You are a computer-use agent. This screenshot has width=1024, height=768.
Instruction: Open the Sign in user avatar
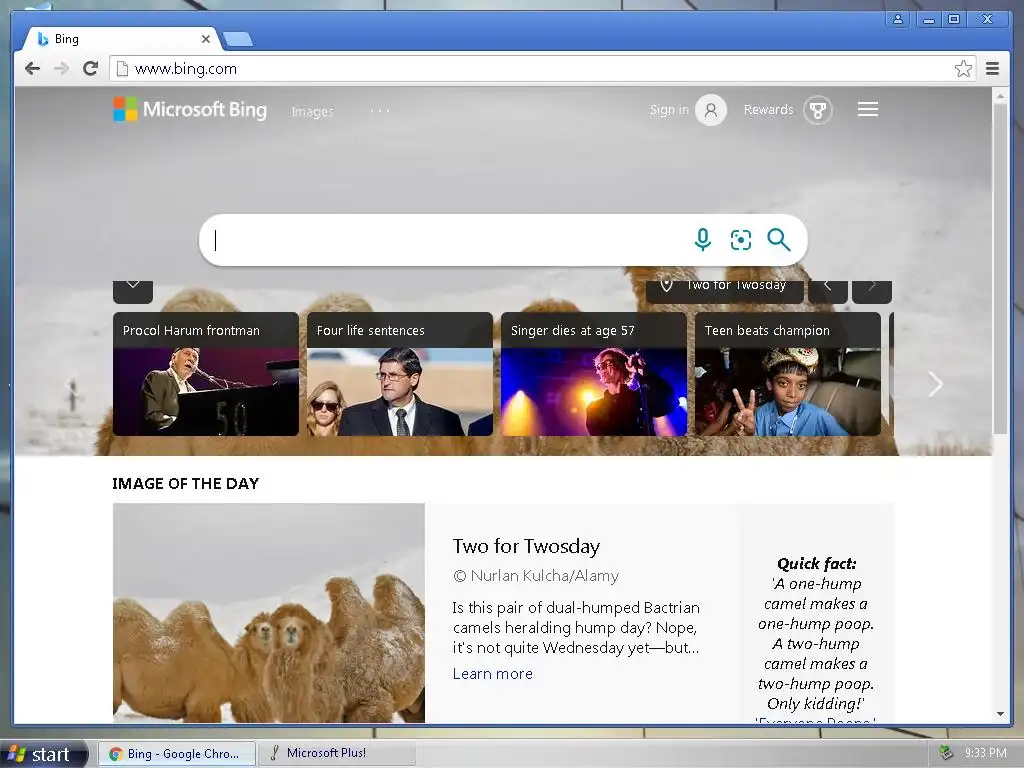711,110
